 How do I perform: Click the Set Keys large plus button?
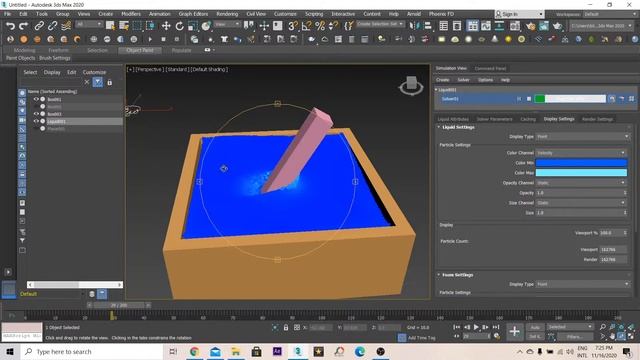pos(514,331)
